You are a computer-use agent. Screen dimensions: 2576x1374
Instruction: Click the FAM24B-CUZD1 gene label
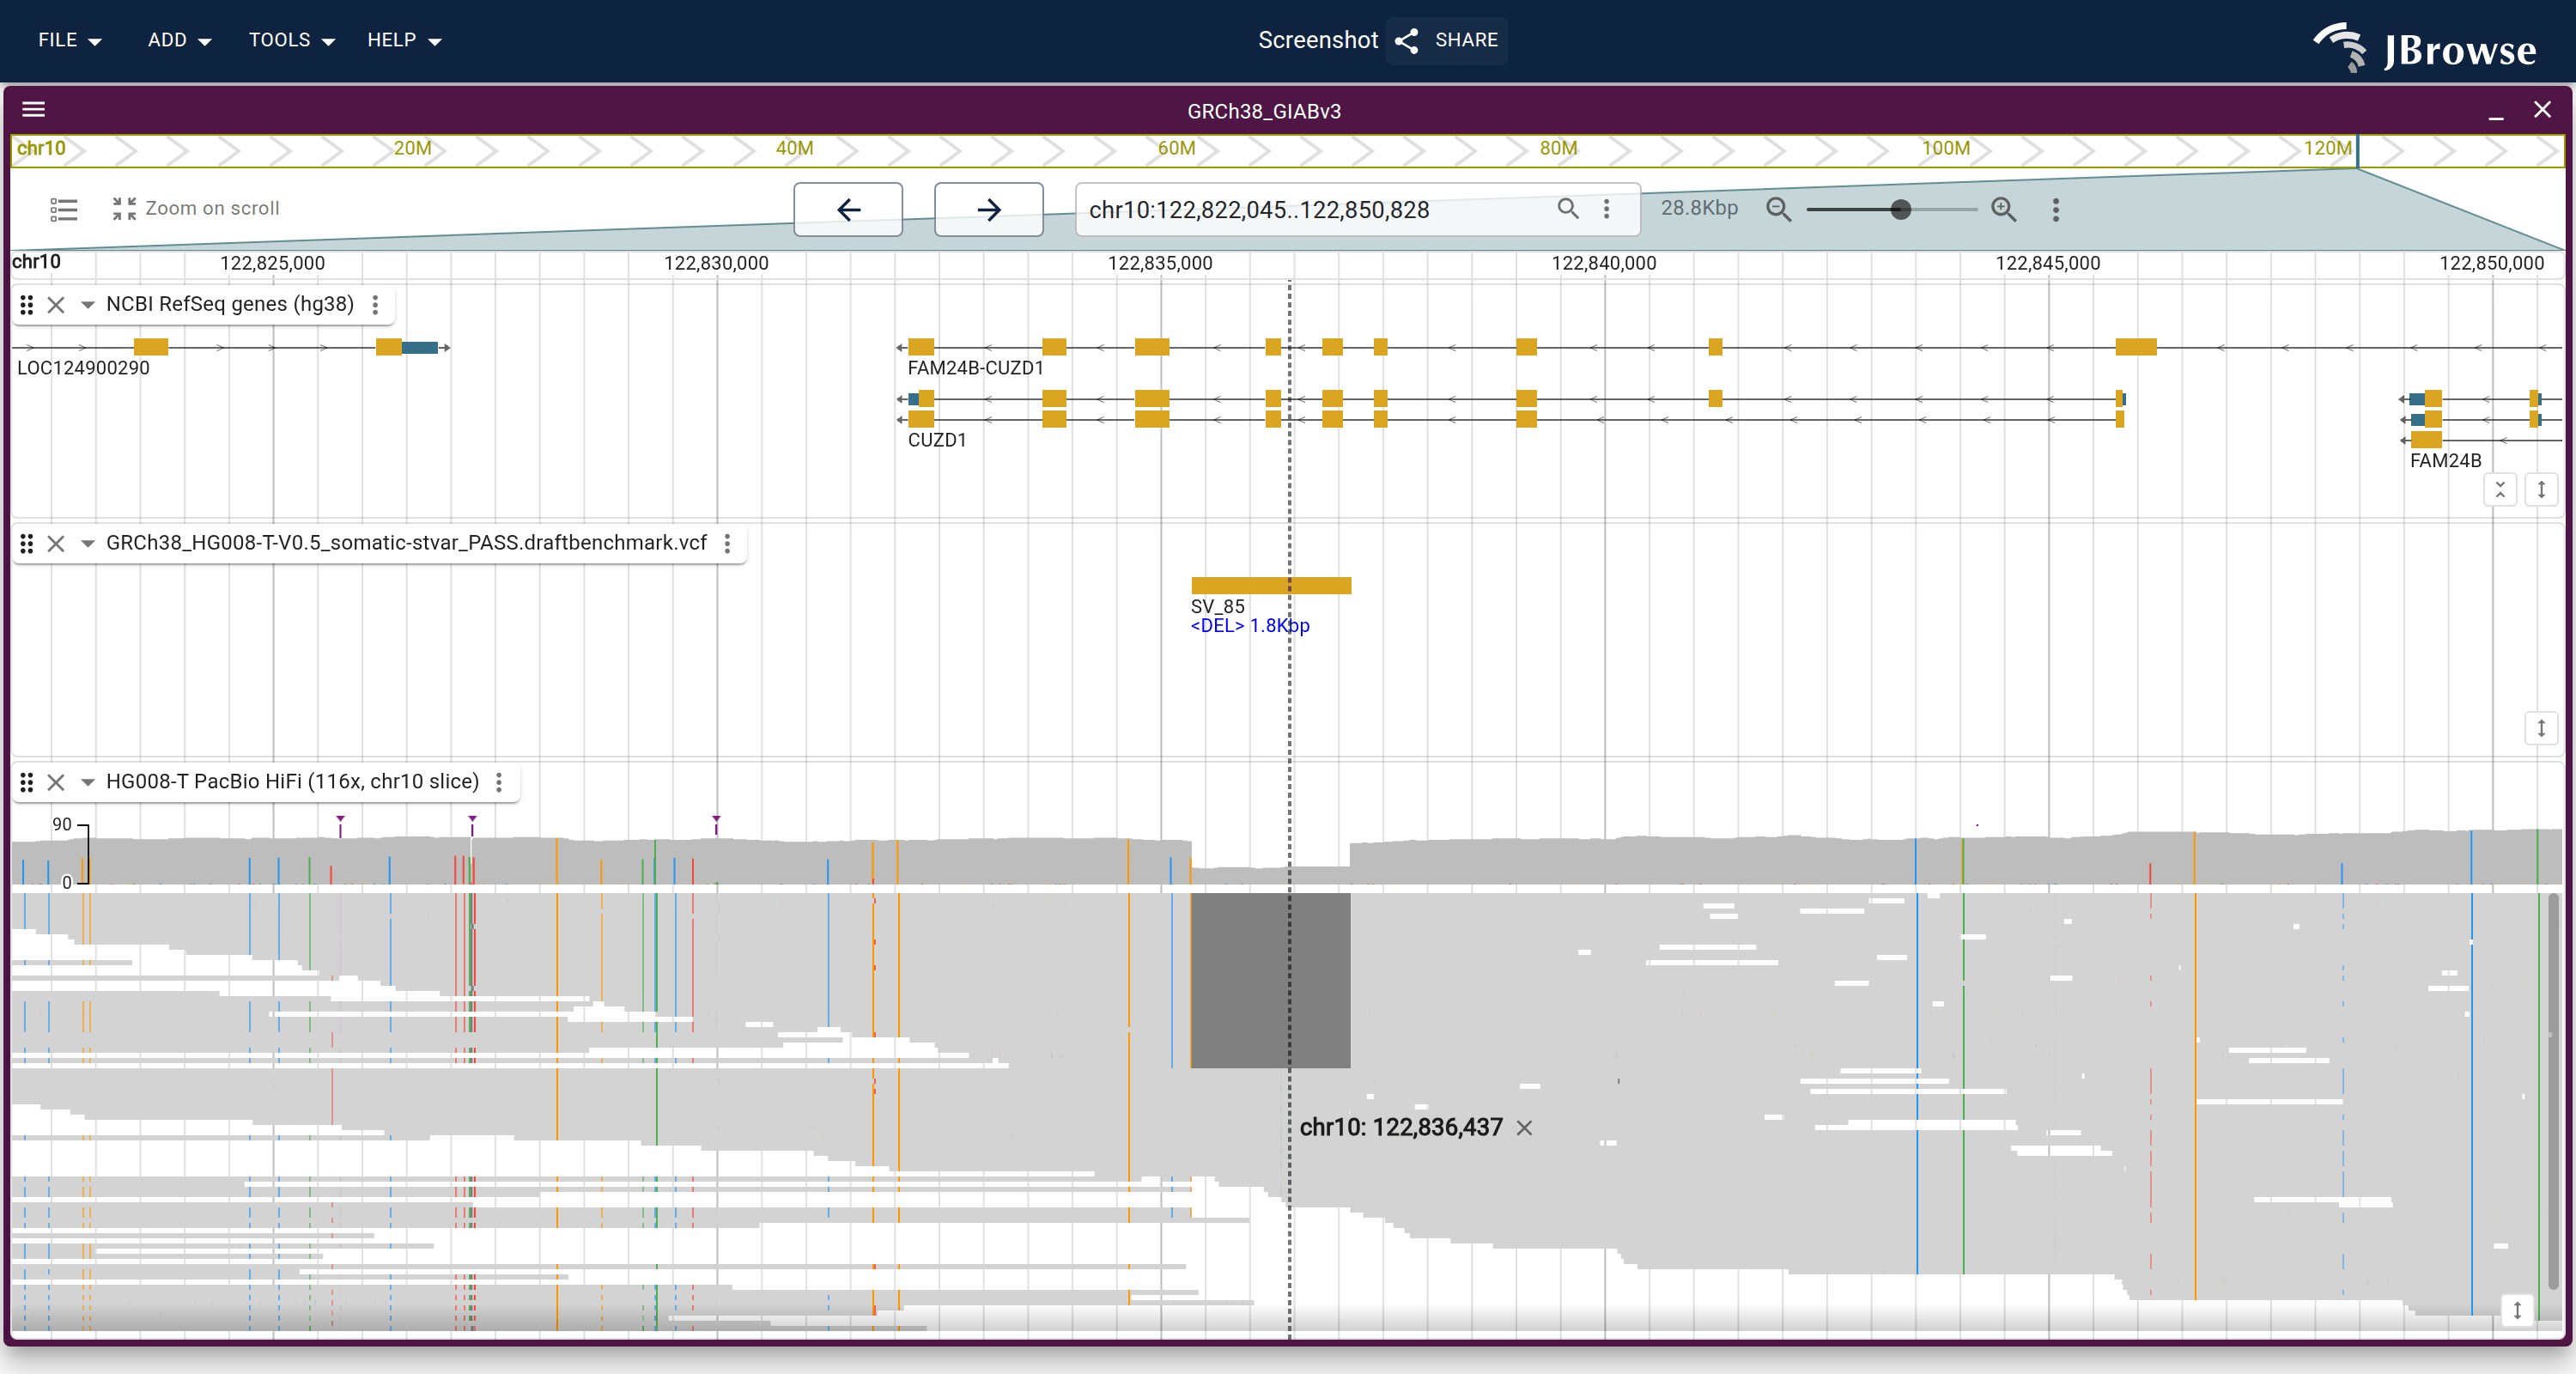coord(975,368)
